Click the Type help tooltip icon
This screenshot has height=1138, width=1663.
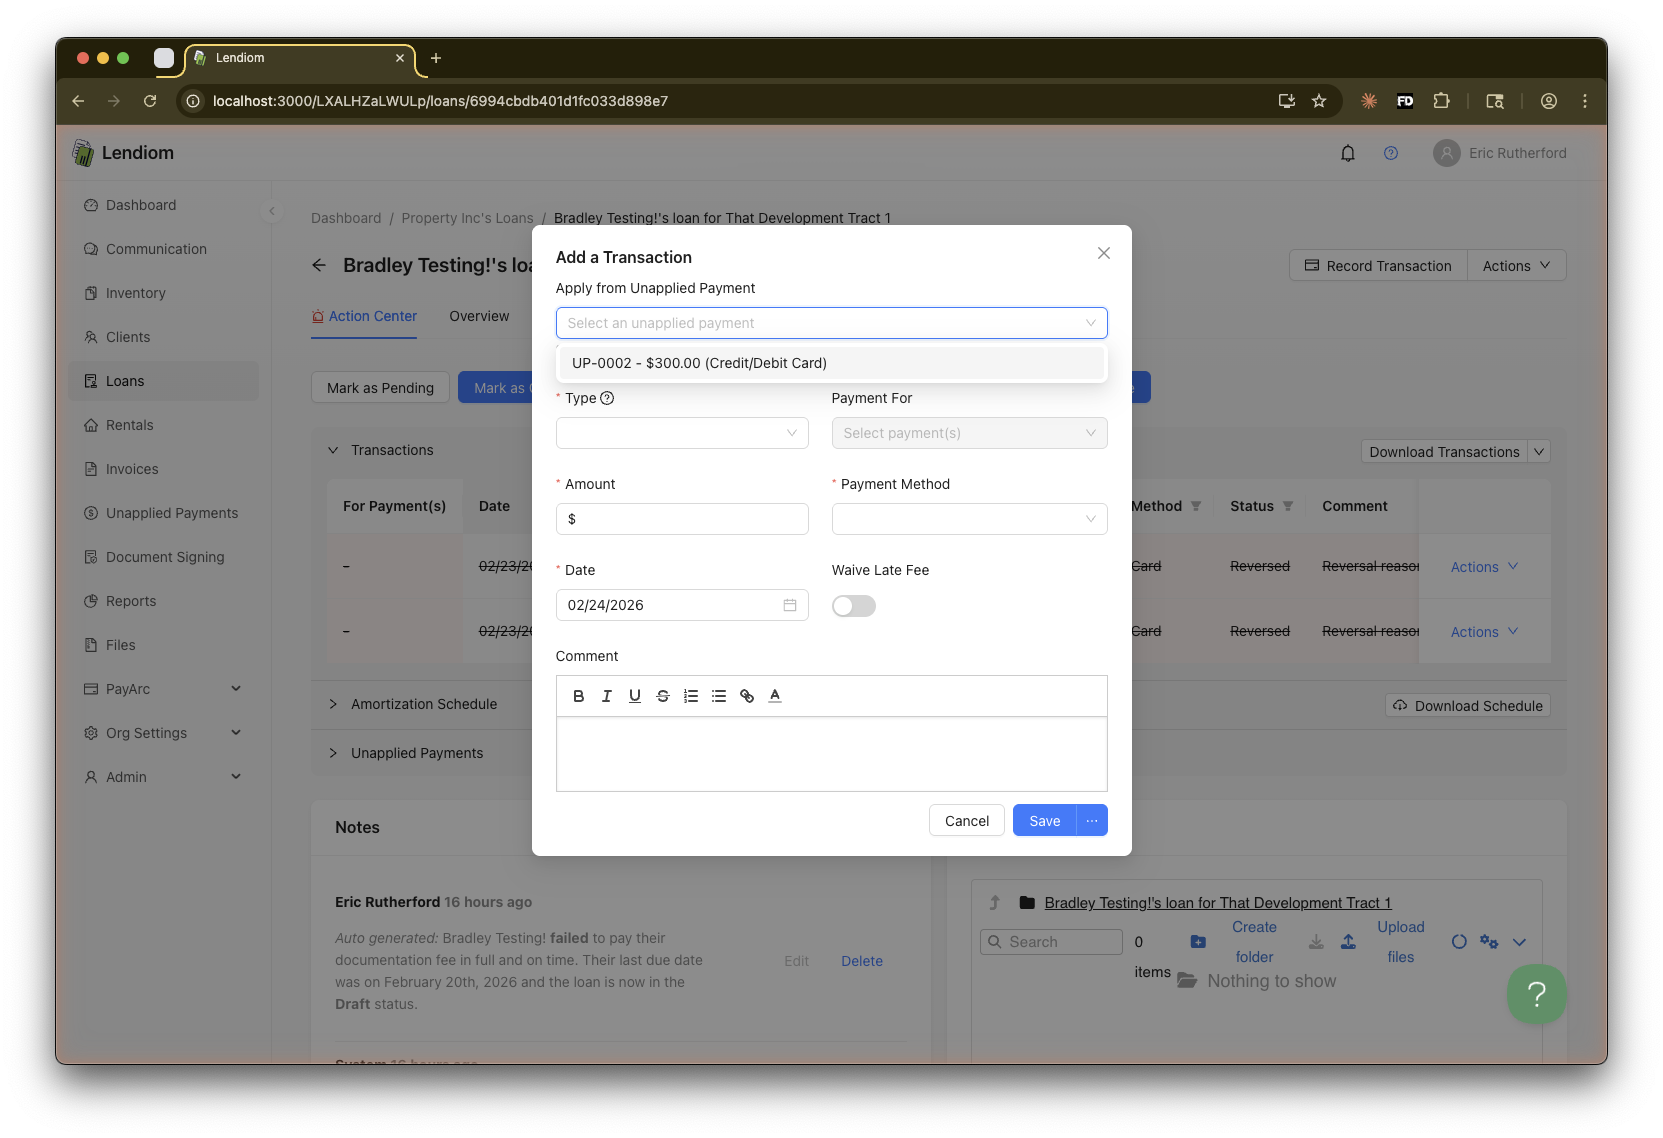click(x=607, y=398)
